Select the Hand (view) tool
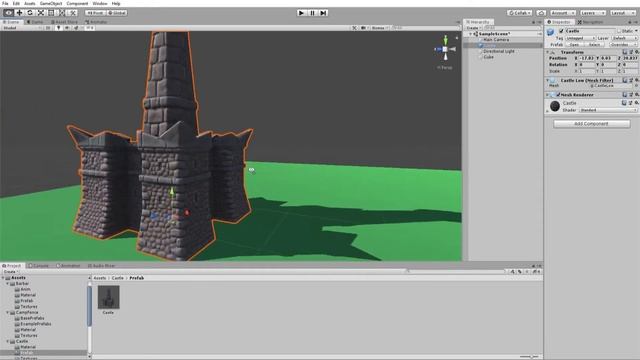The height and width of the screenshot is (360, 640). [8, 13]
